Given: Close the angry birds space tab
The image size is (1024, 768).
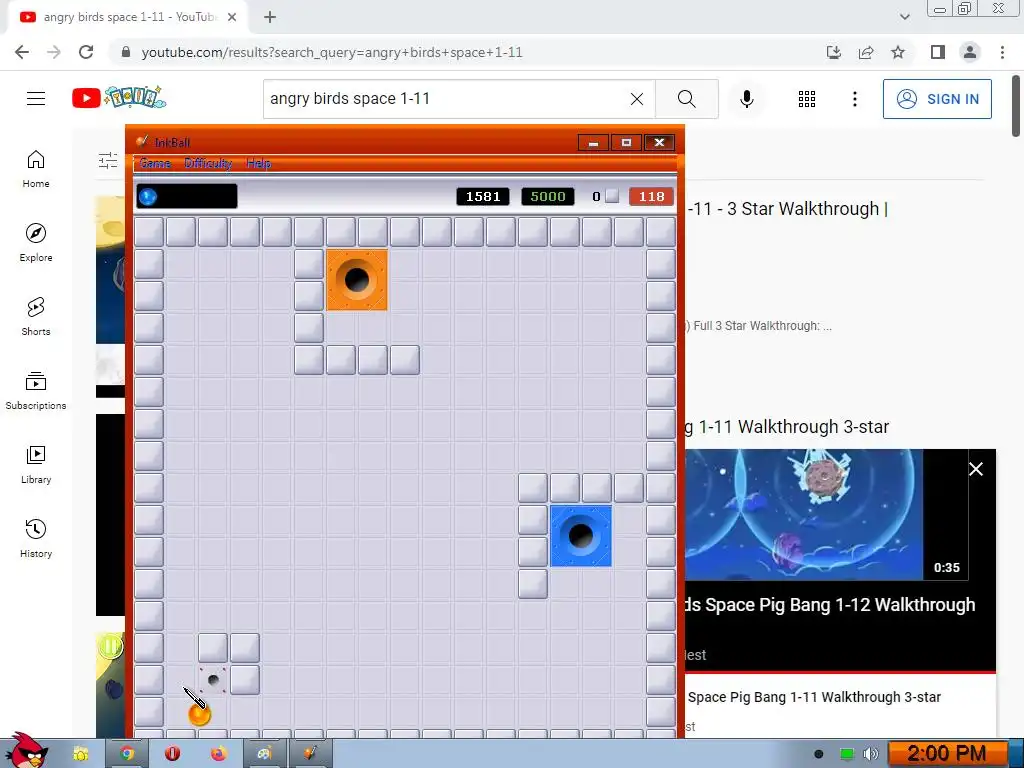Looking at the screenshot, I should coord(232,17).
